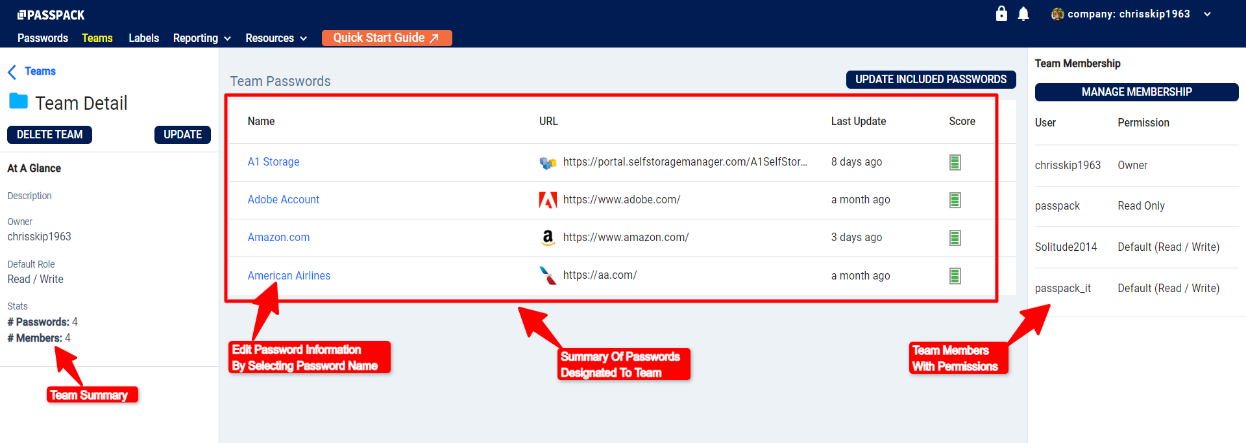The height and width of the screenshot is (443, 1246).
Task: Open the lock icon in header
Action: [1001, 14]
